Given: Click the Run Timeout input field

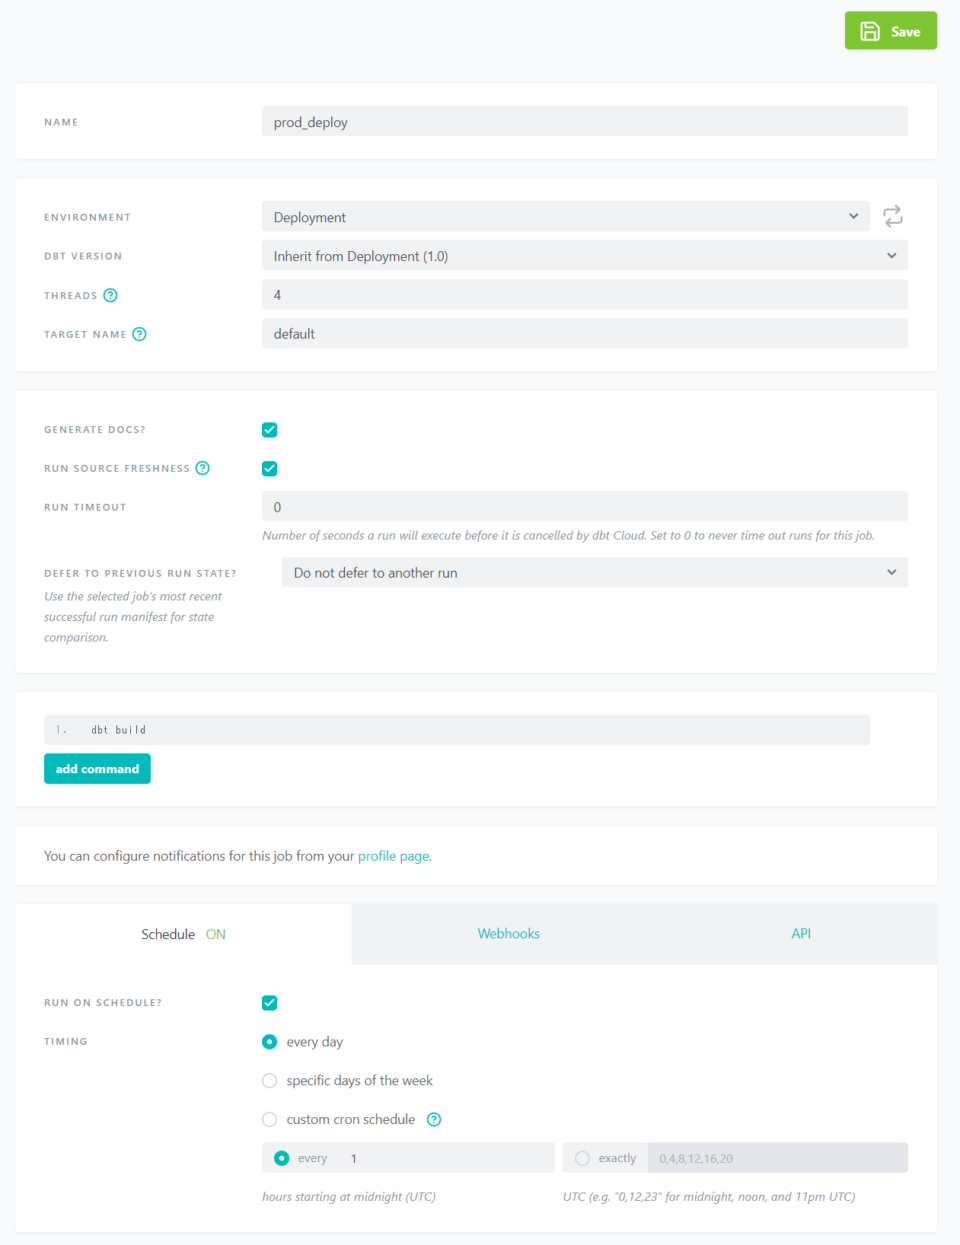Looking at the screenshot, I should click(584, 507).
